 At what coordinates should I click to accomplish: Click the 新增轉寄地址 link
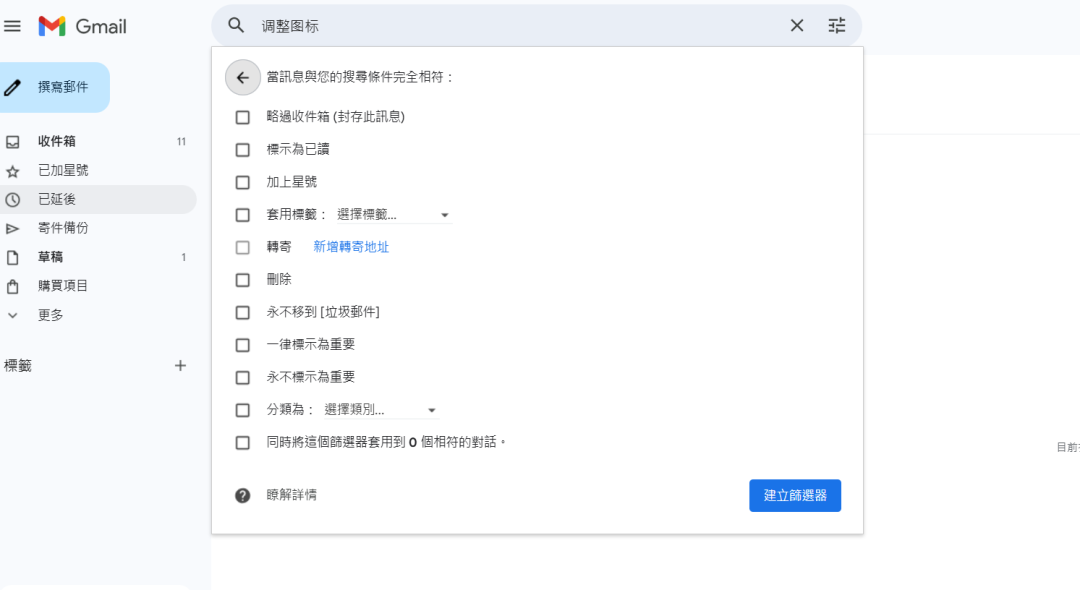pyautogui.click(x=351, y=246)
